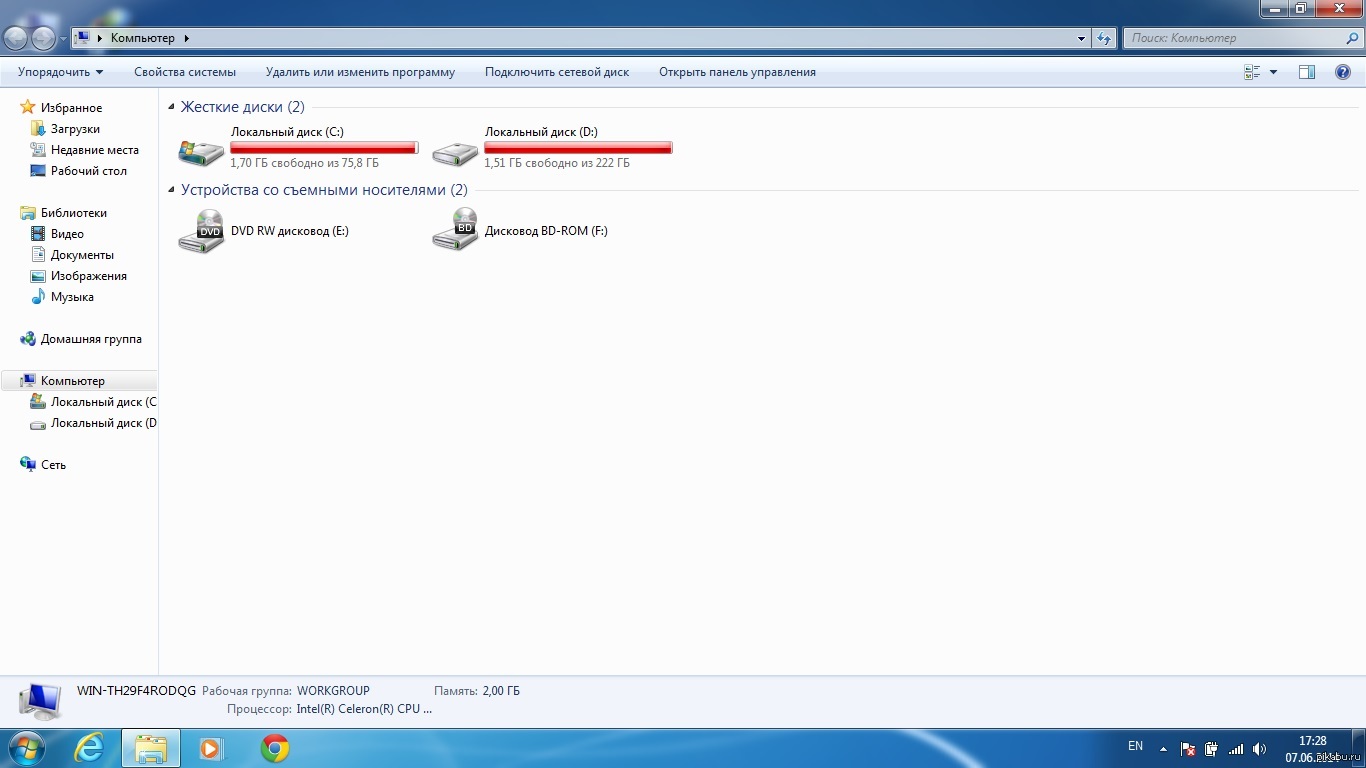Open the help question mark icon
This screenshot has width=1366, height=768.
tap(1343, 72)
